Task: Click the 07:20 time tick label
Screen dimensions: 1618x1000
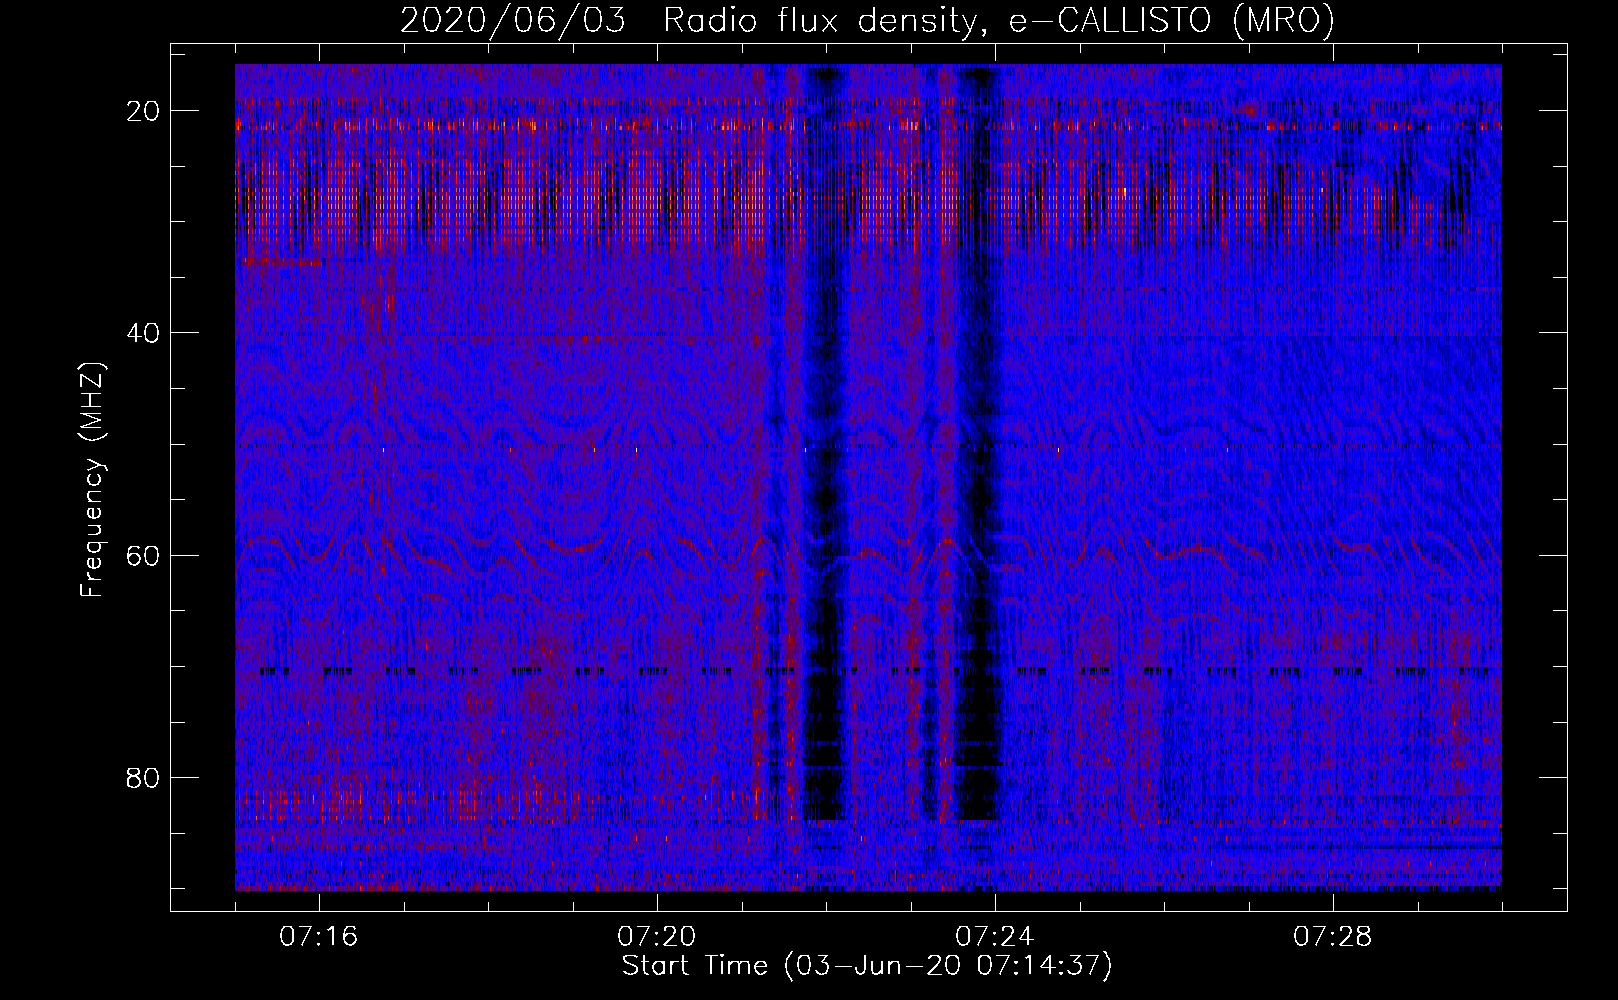Action: pyautogui.click(x=657, y=937)
